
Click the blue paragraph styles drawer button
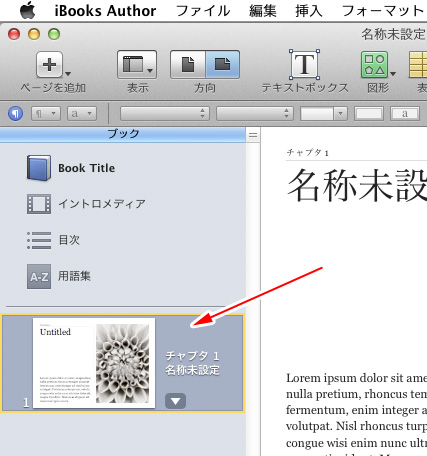(x=15, y=114)
